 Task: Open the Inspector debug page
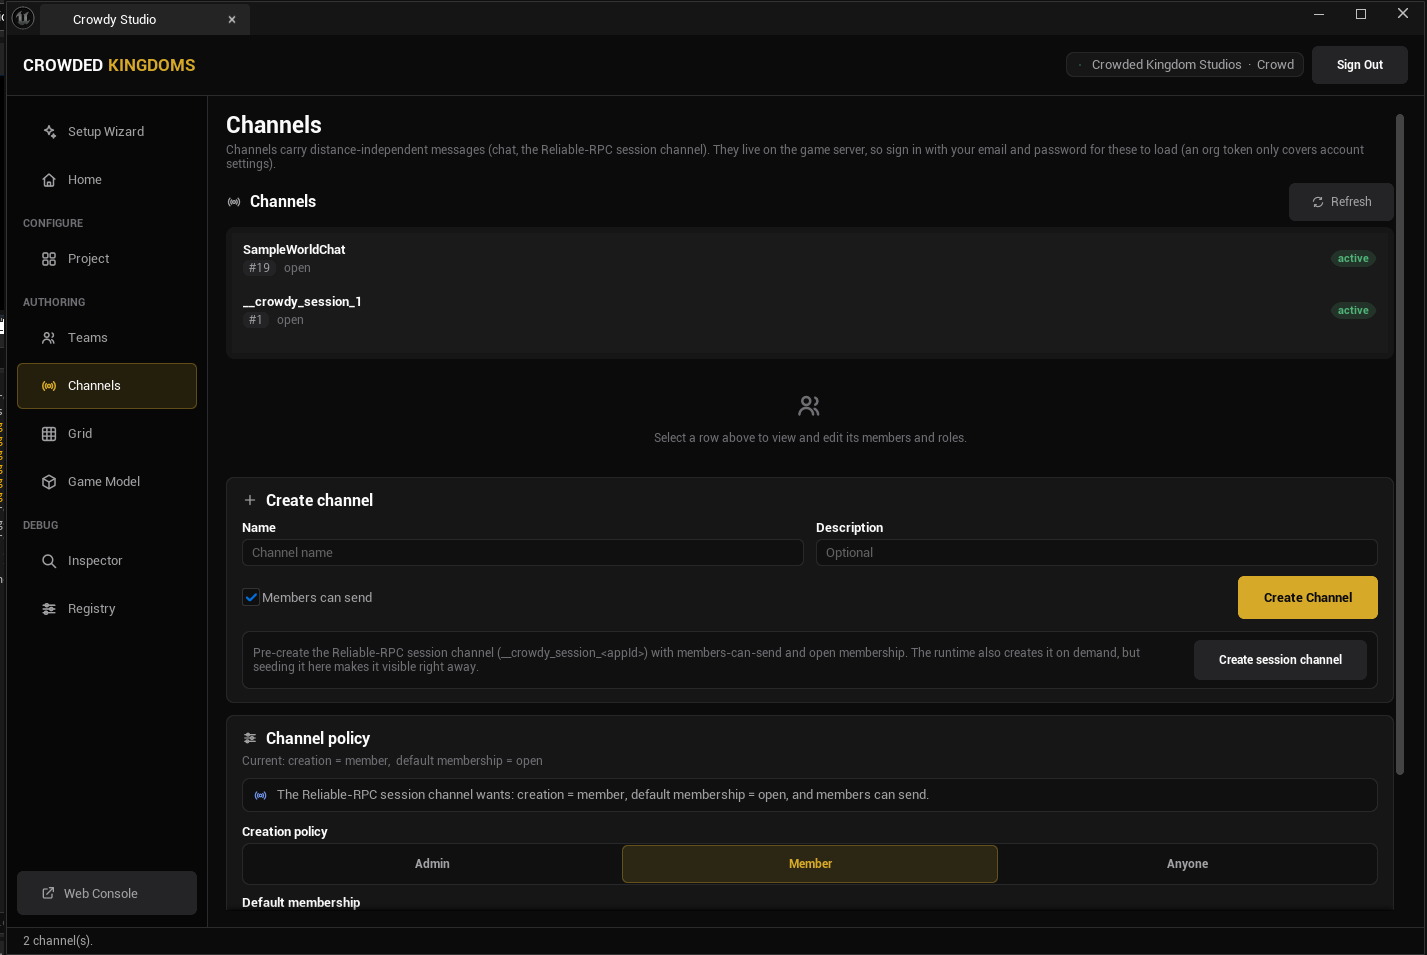tap(107, 561)
